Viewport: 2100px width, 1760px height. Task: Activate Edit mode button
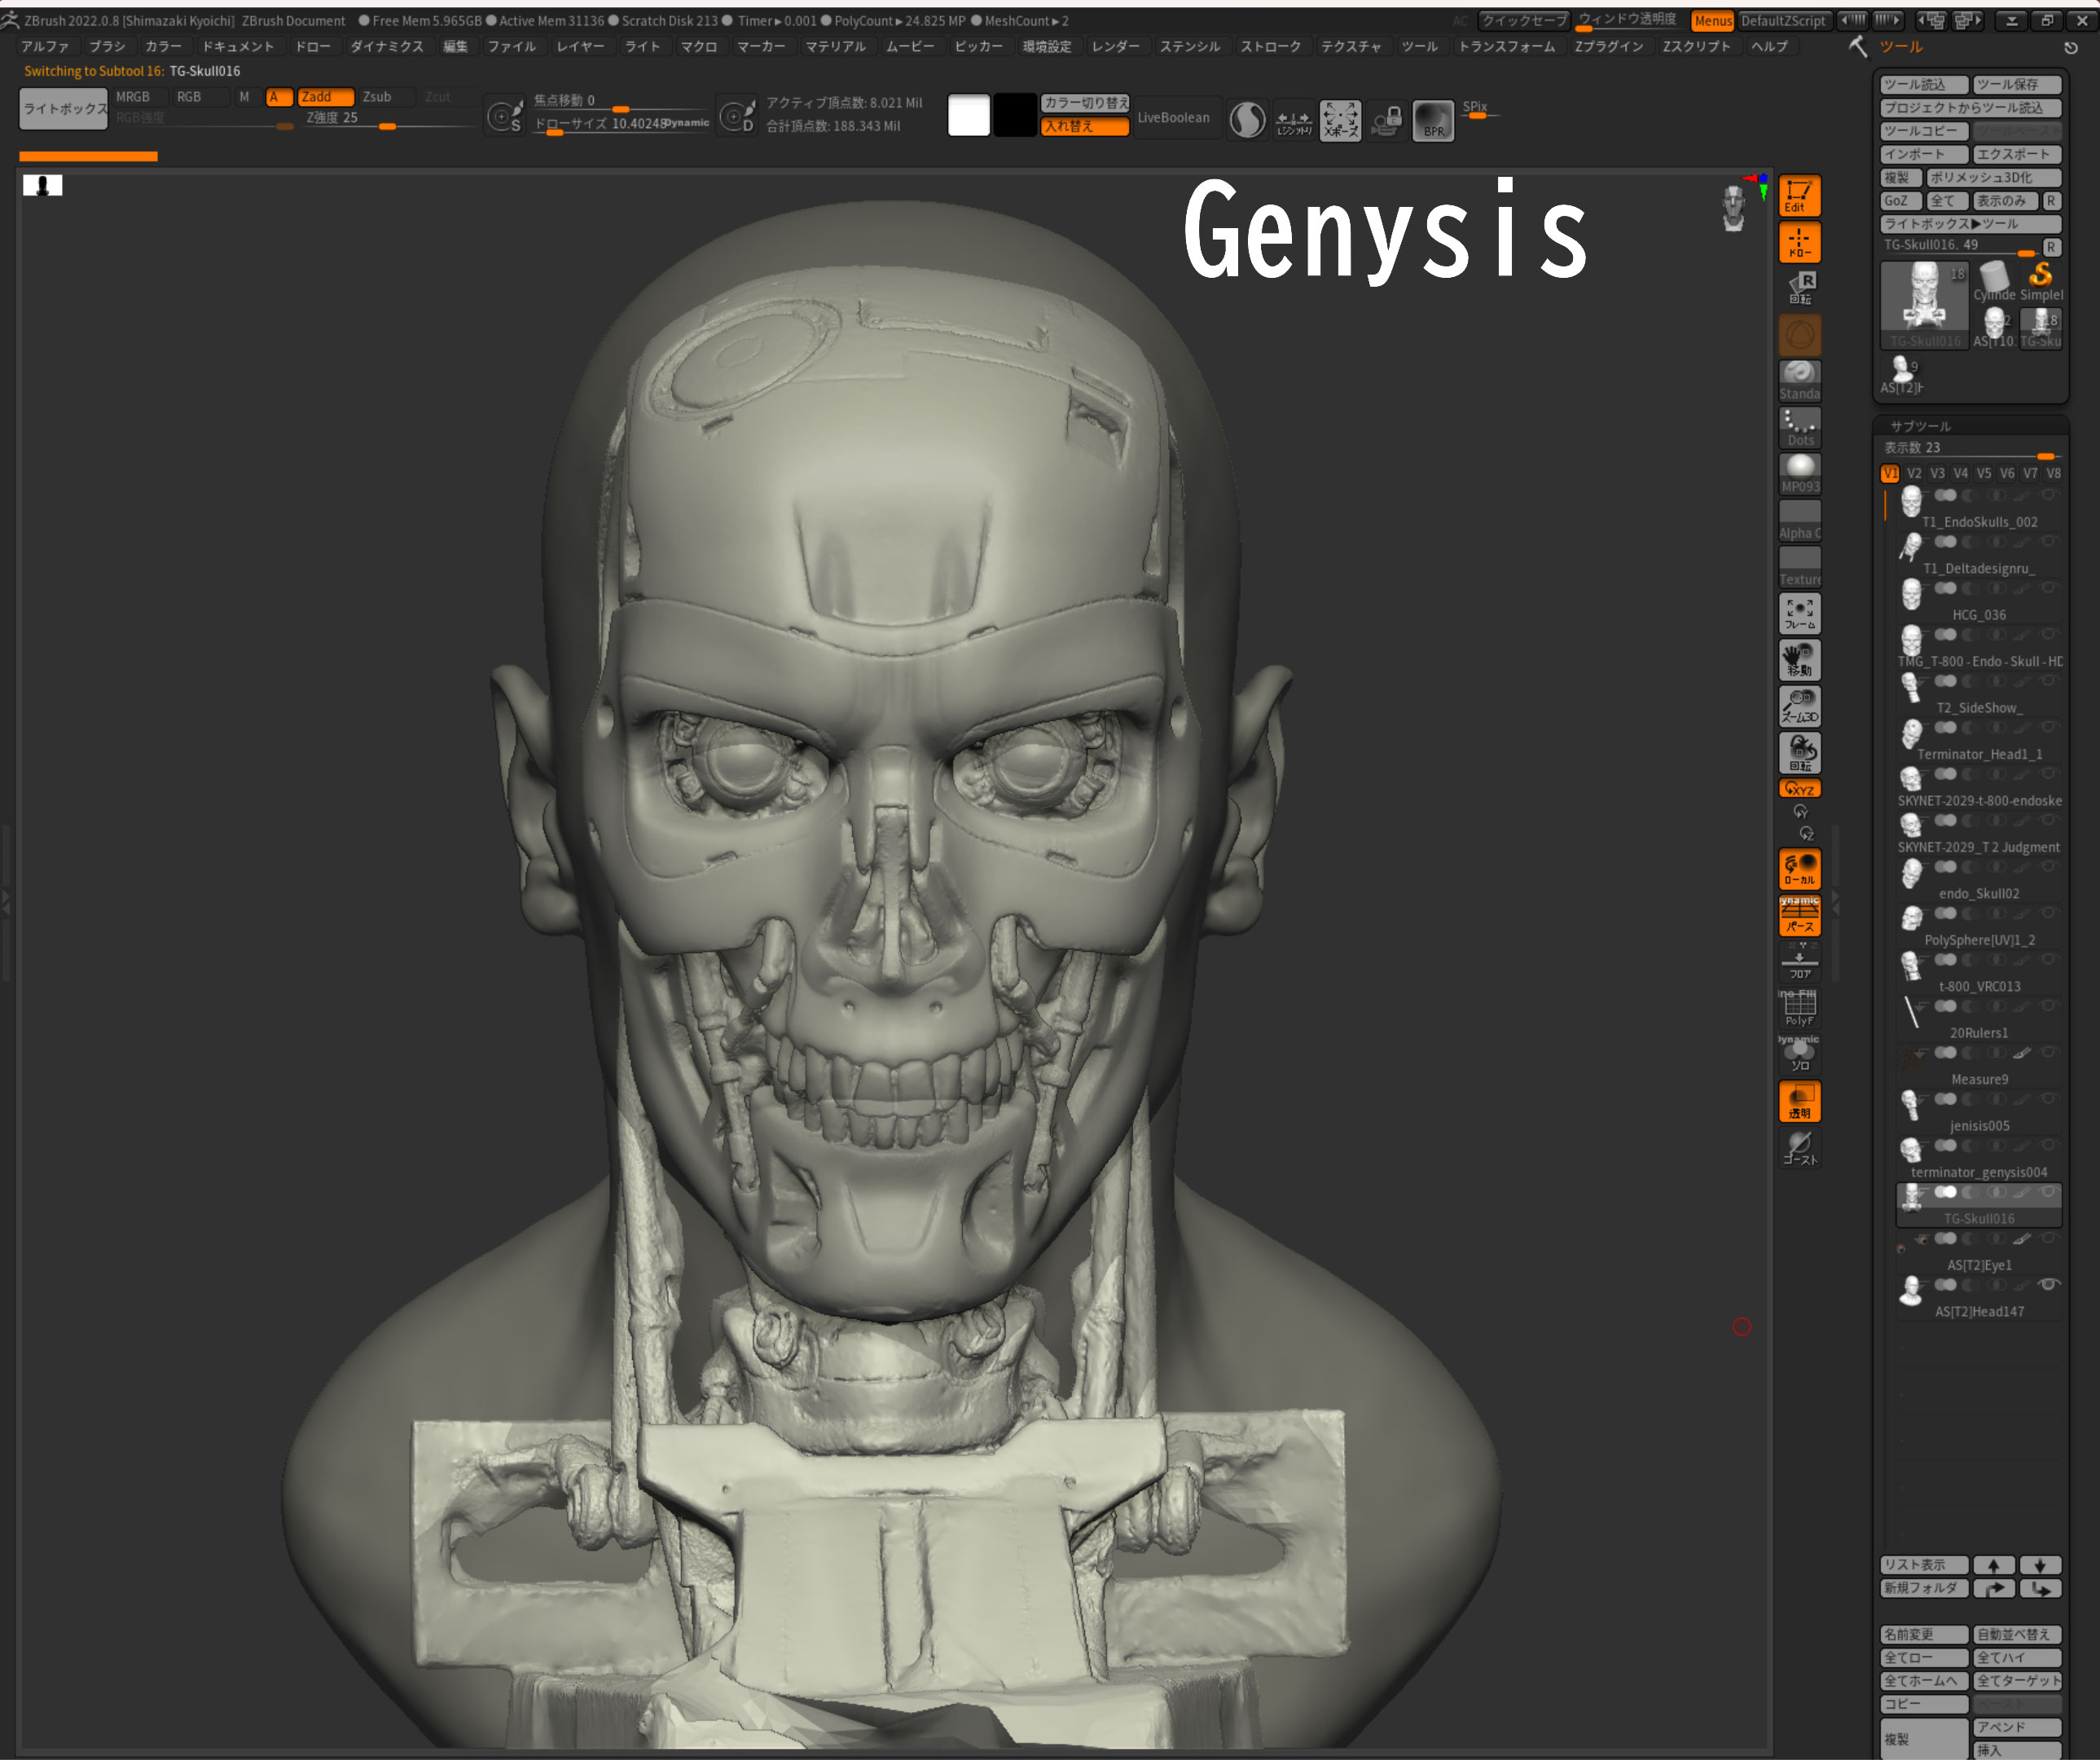pos(1799,196)
